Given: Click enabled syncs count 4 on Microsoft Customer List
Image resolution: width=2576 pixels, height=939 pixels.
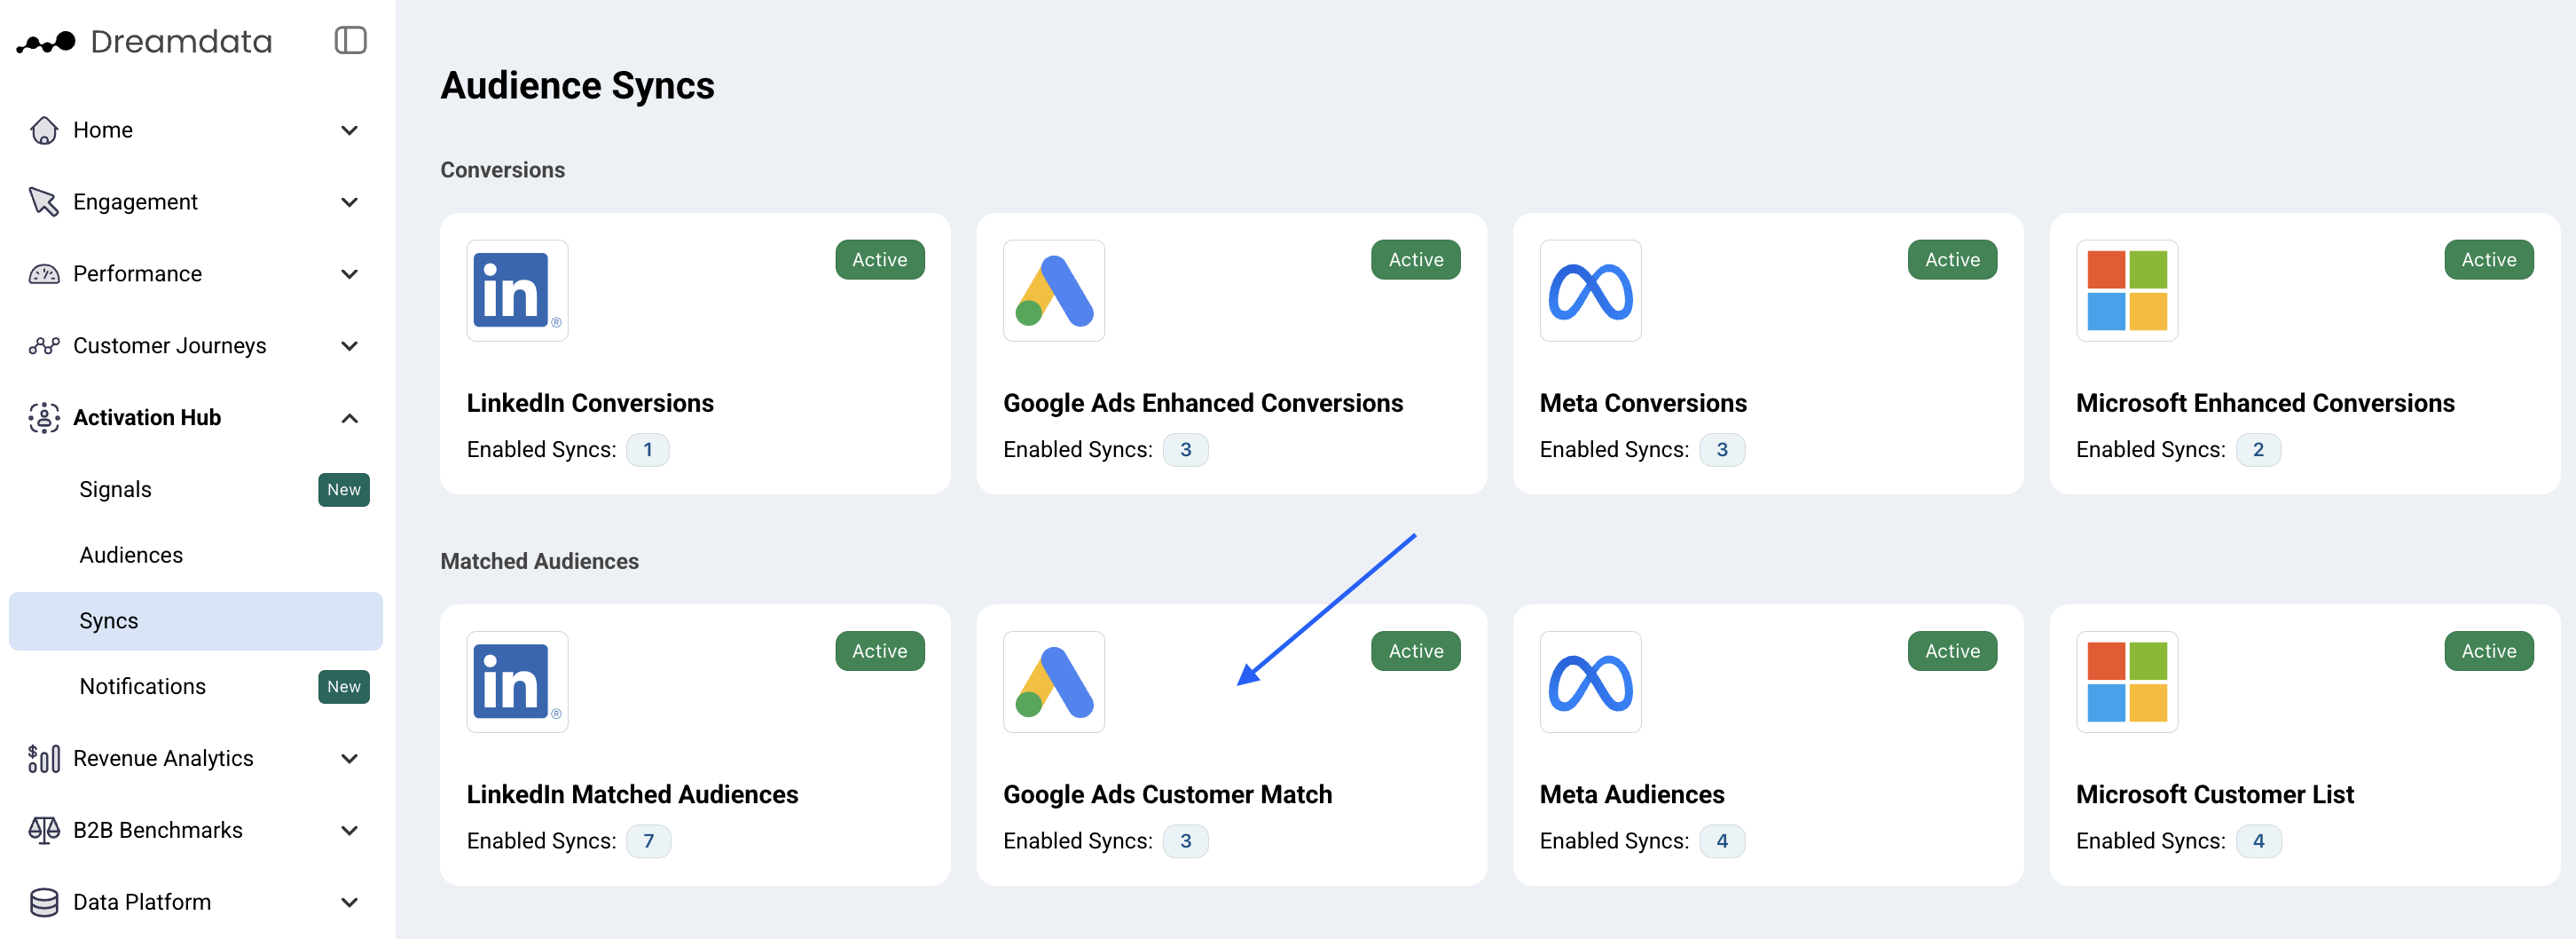Looking at the screenshot, I should click(x=2258, y=841).
